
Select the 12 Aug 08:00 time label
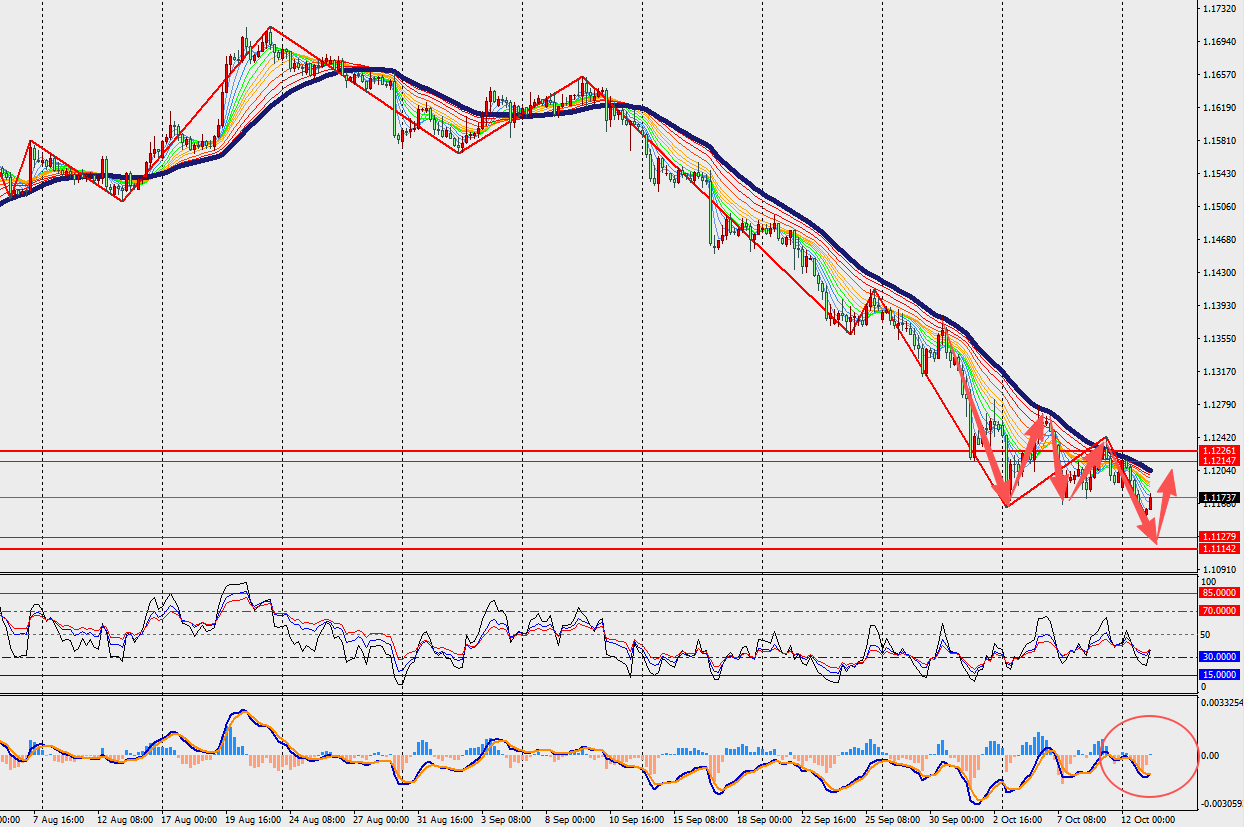123,818
